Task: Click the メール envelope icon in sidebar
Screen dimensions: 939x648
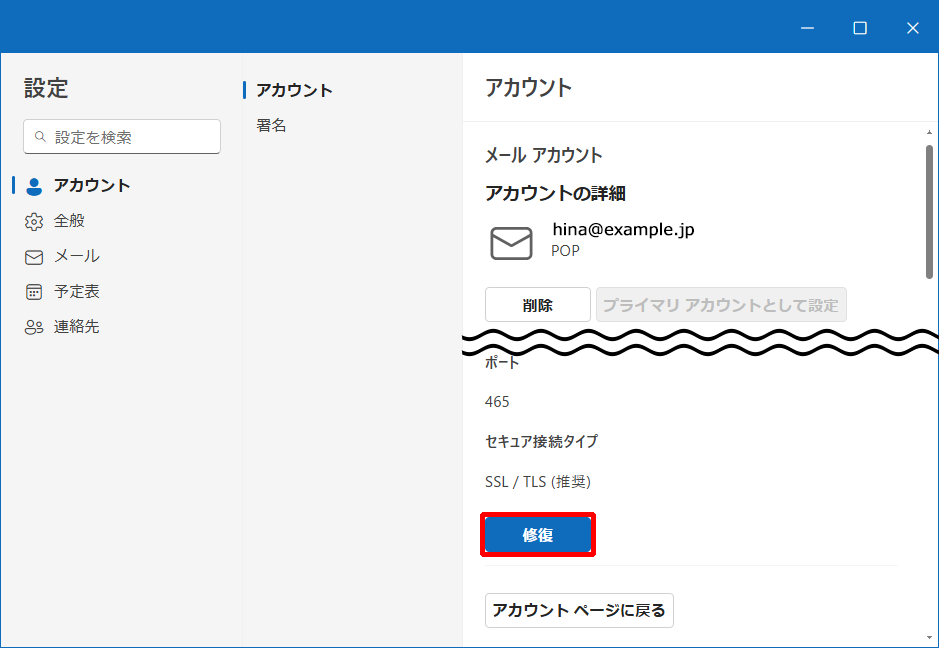Action: click(x=34, y=258)
